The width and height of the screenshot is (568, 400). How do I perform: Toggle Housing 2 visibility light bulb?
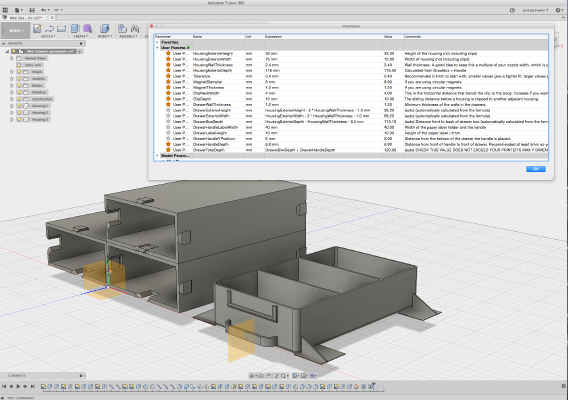pyautogui.click(x=19, y=113)
